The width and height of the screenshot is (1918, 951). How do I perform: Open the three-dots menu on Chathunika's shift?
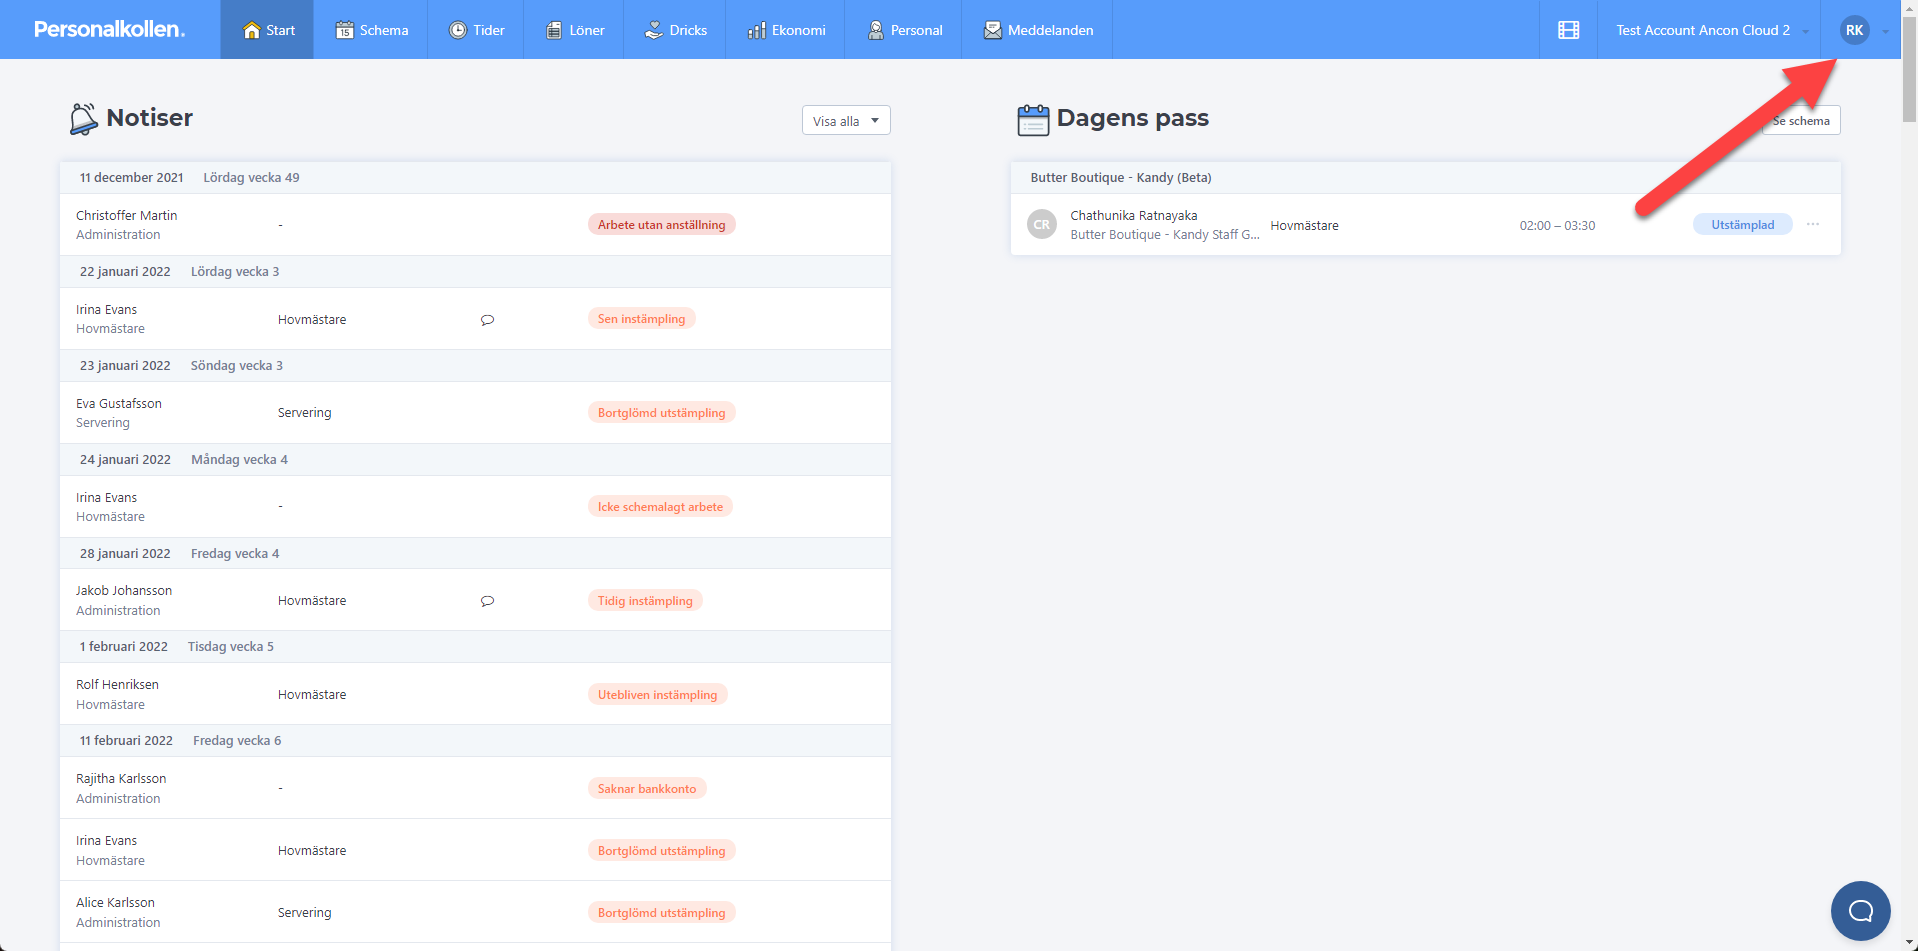1813,224
